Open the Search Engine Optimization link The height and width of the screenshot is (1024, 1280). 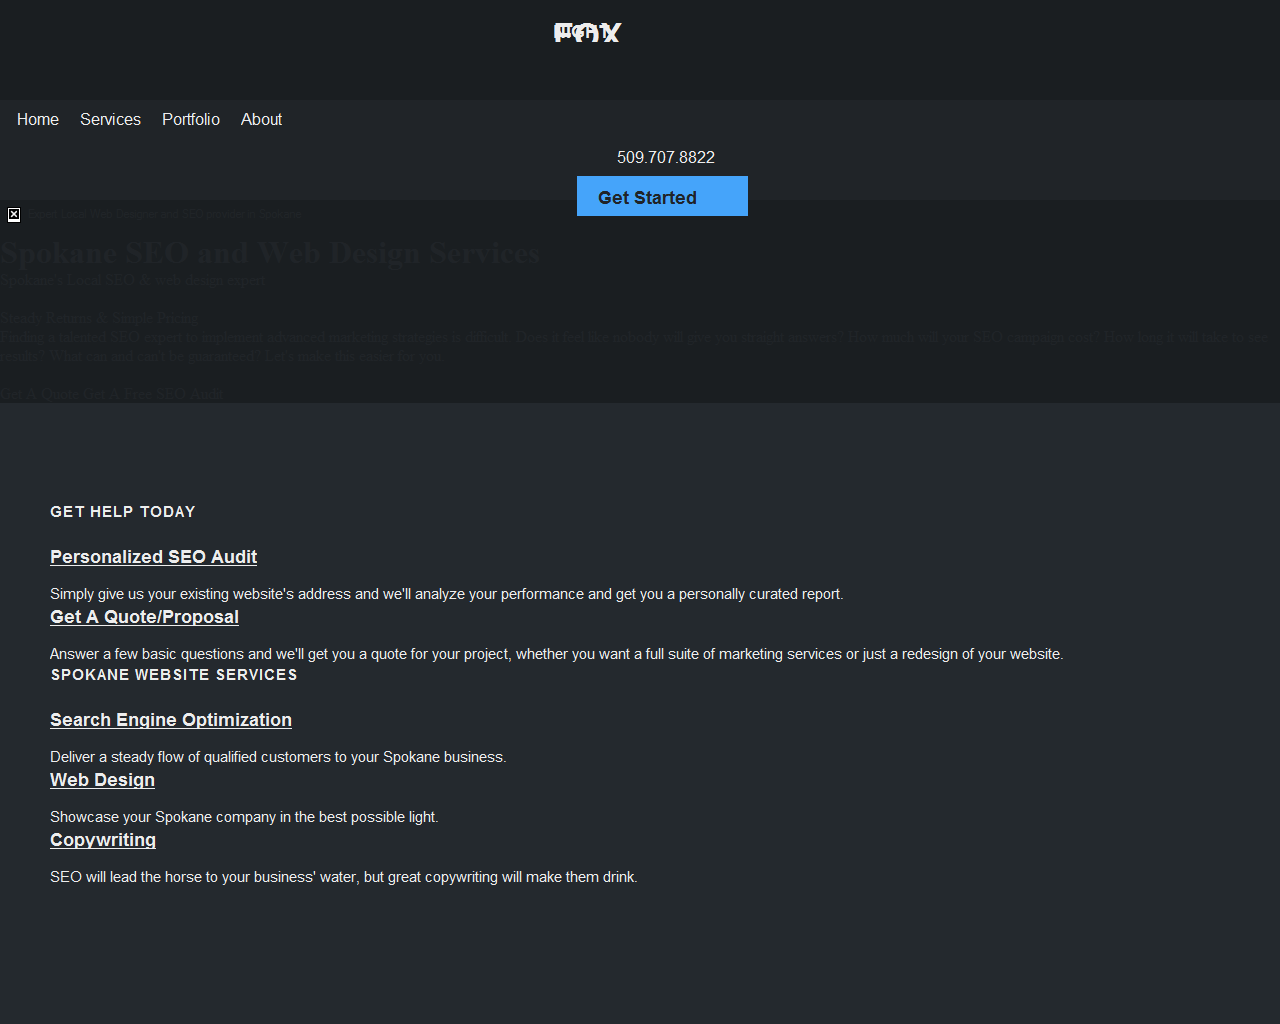point(171,720)
